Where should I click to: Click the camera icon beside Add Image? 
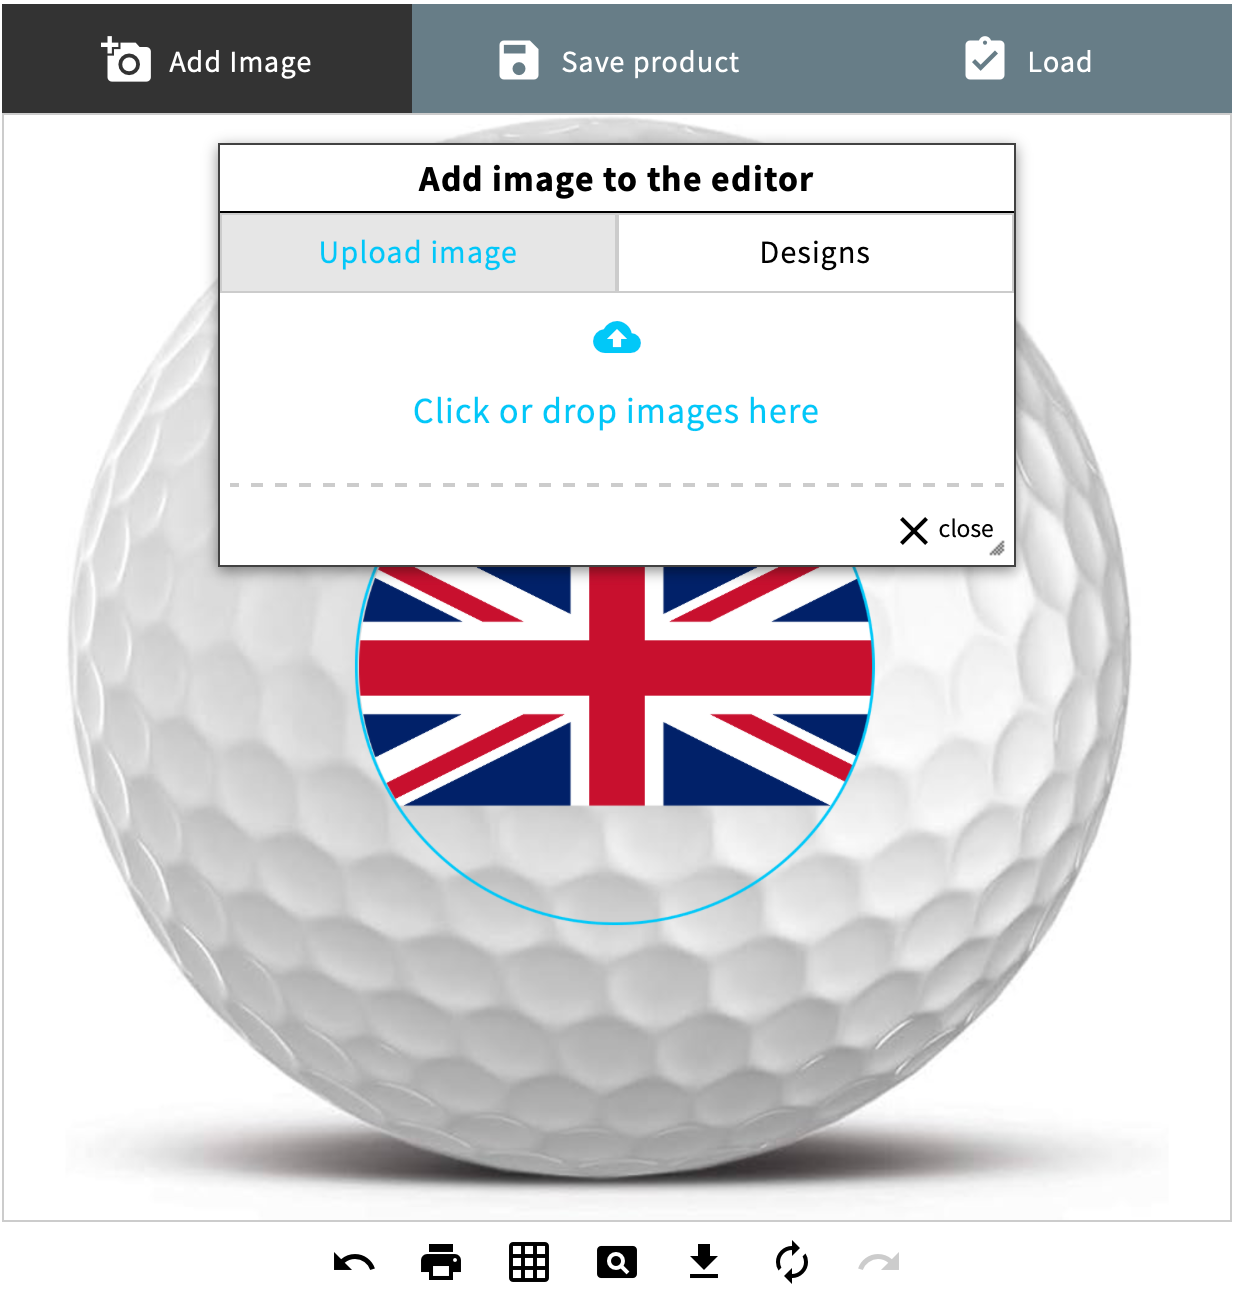(x=126, y=60)
